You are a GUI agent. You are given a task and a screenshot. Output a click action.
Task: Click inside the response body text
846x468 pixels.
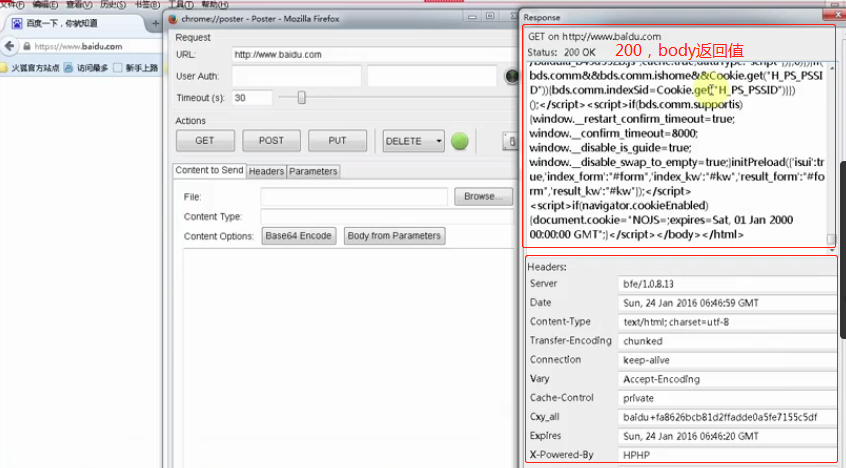click(x=677, y=154)
